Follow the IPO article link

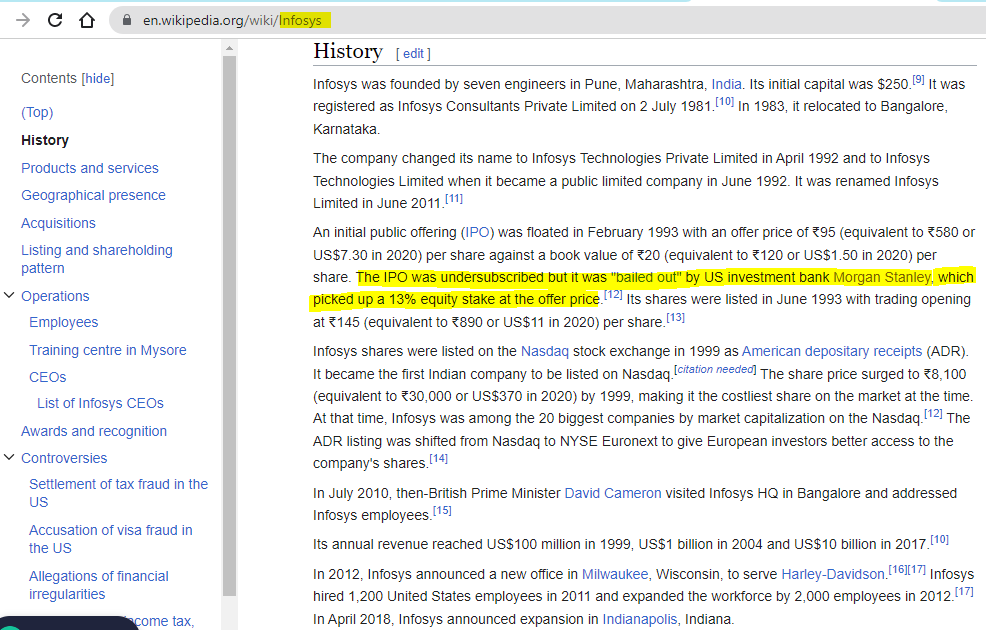tap(477, 233)
